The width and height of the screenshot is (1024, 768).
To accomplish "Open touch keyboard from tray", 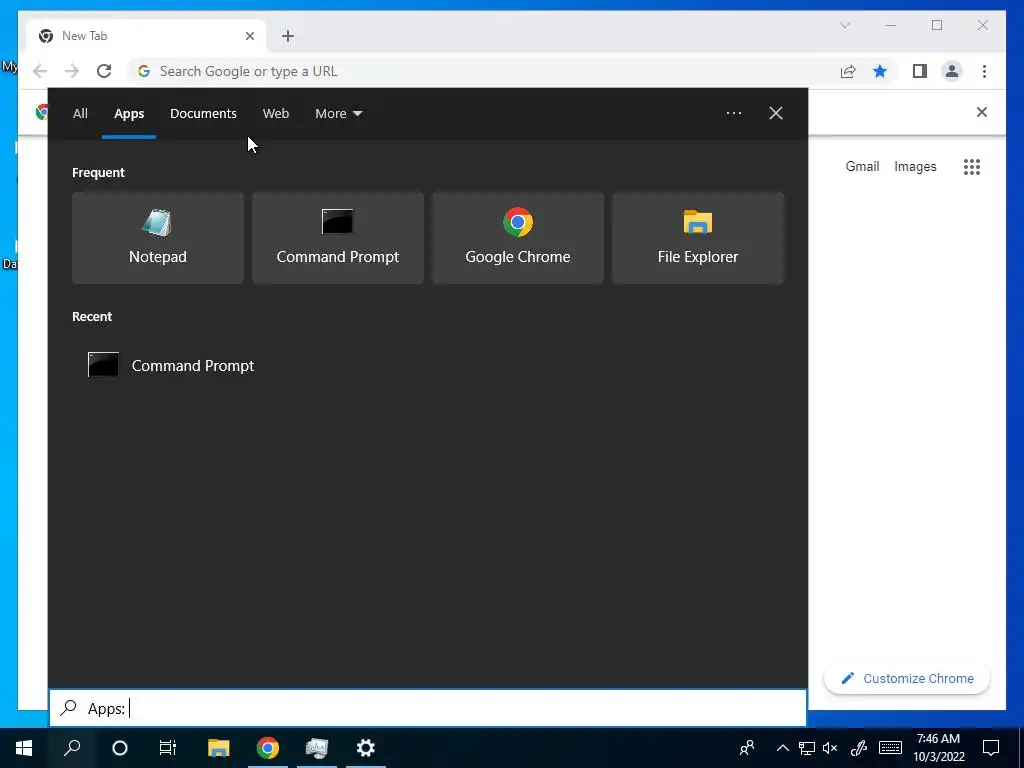I will point(890,748).
